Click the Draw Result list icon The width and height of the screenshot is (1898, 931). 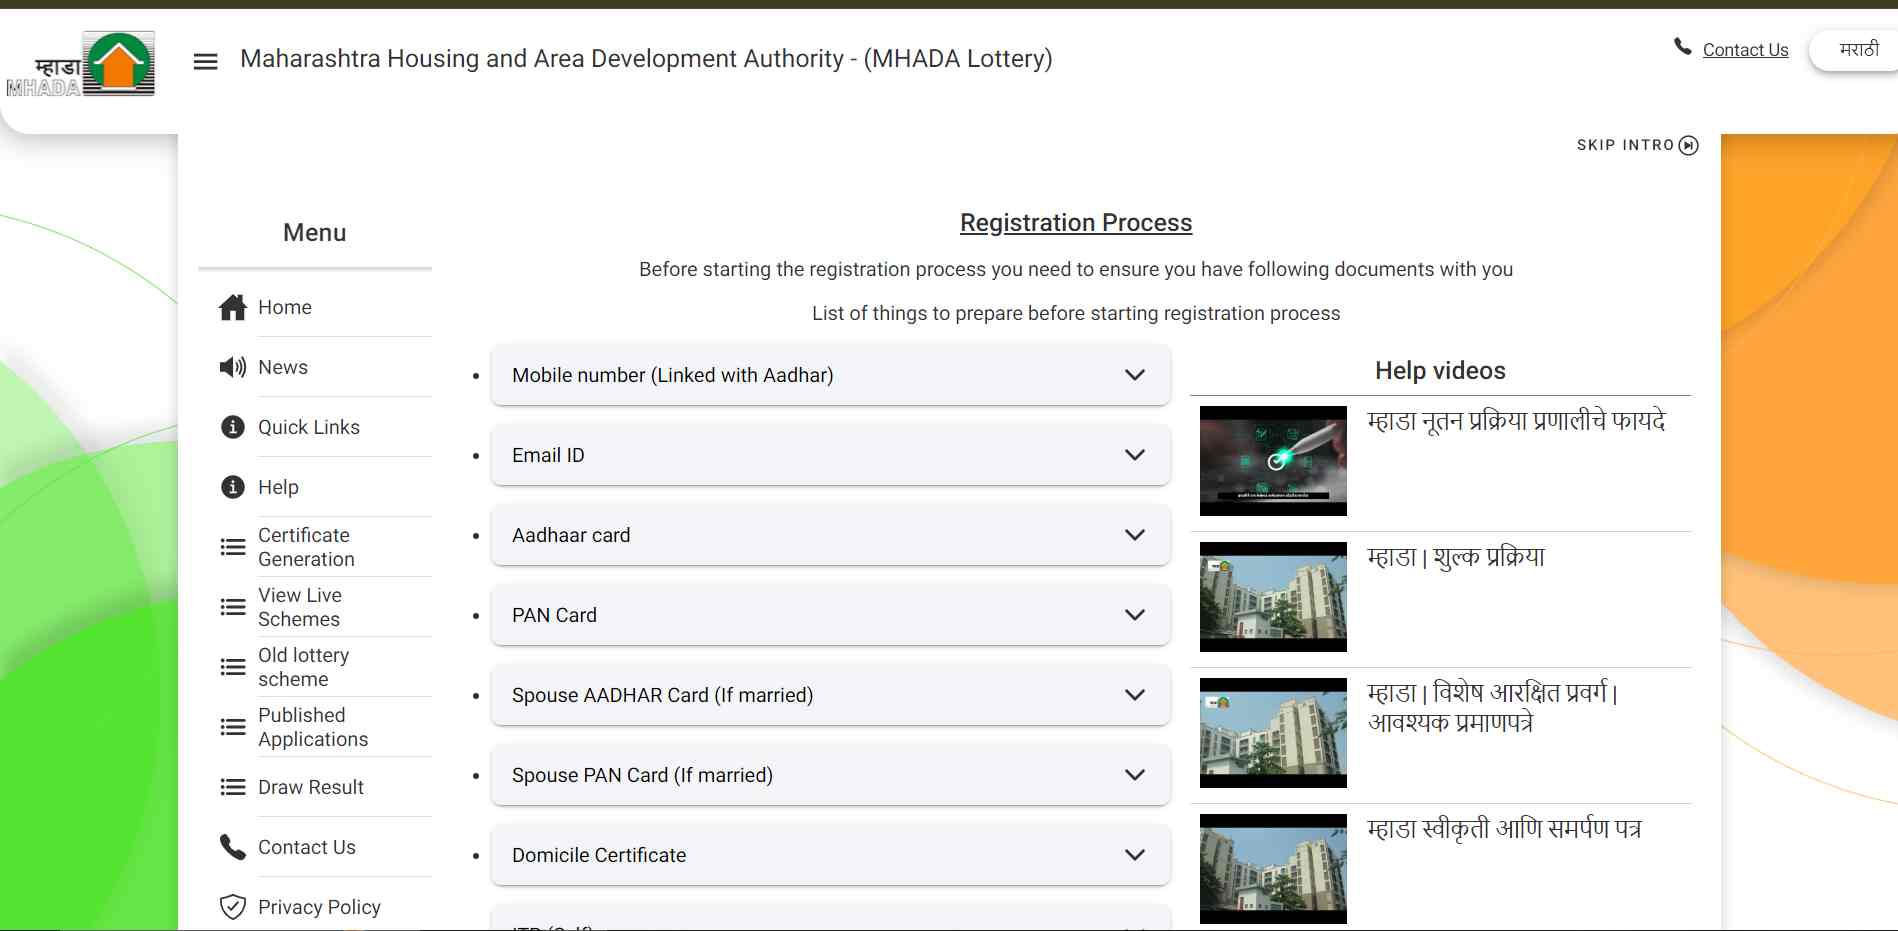(x=233, y=787)
